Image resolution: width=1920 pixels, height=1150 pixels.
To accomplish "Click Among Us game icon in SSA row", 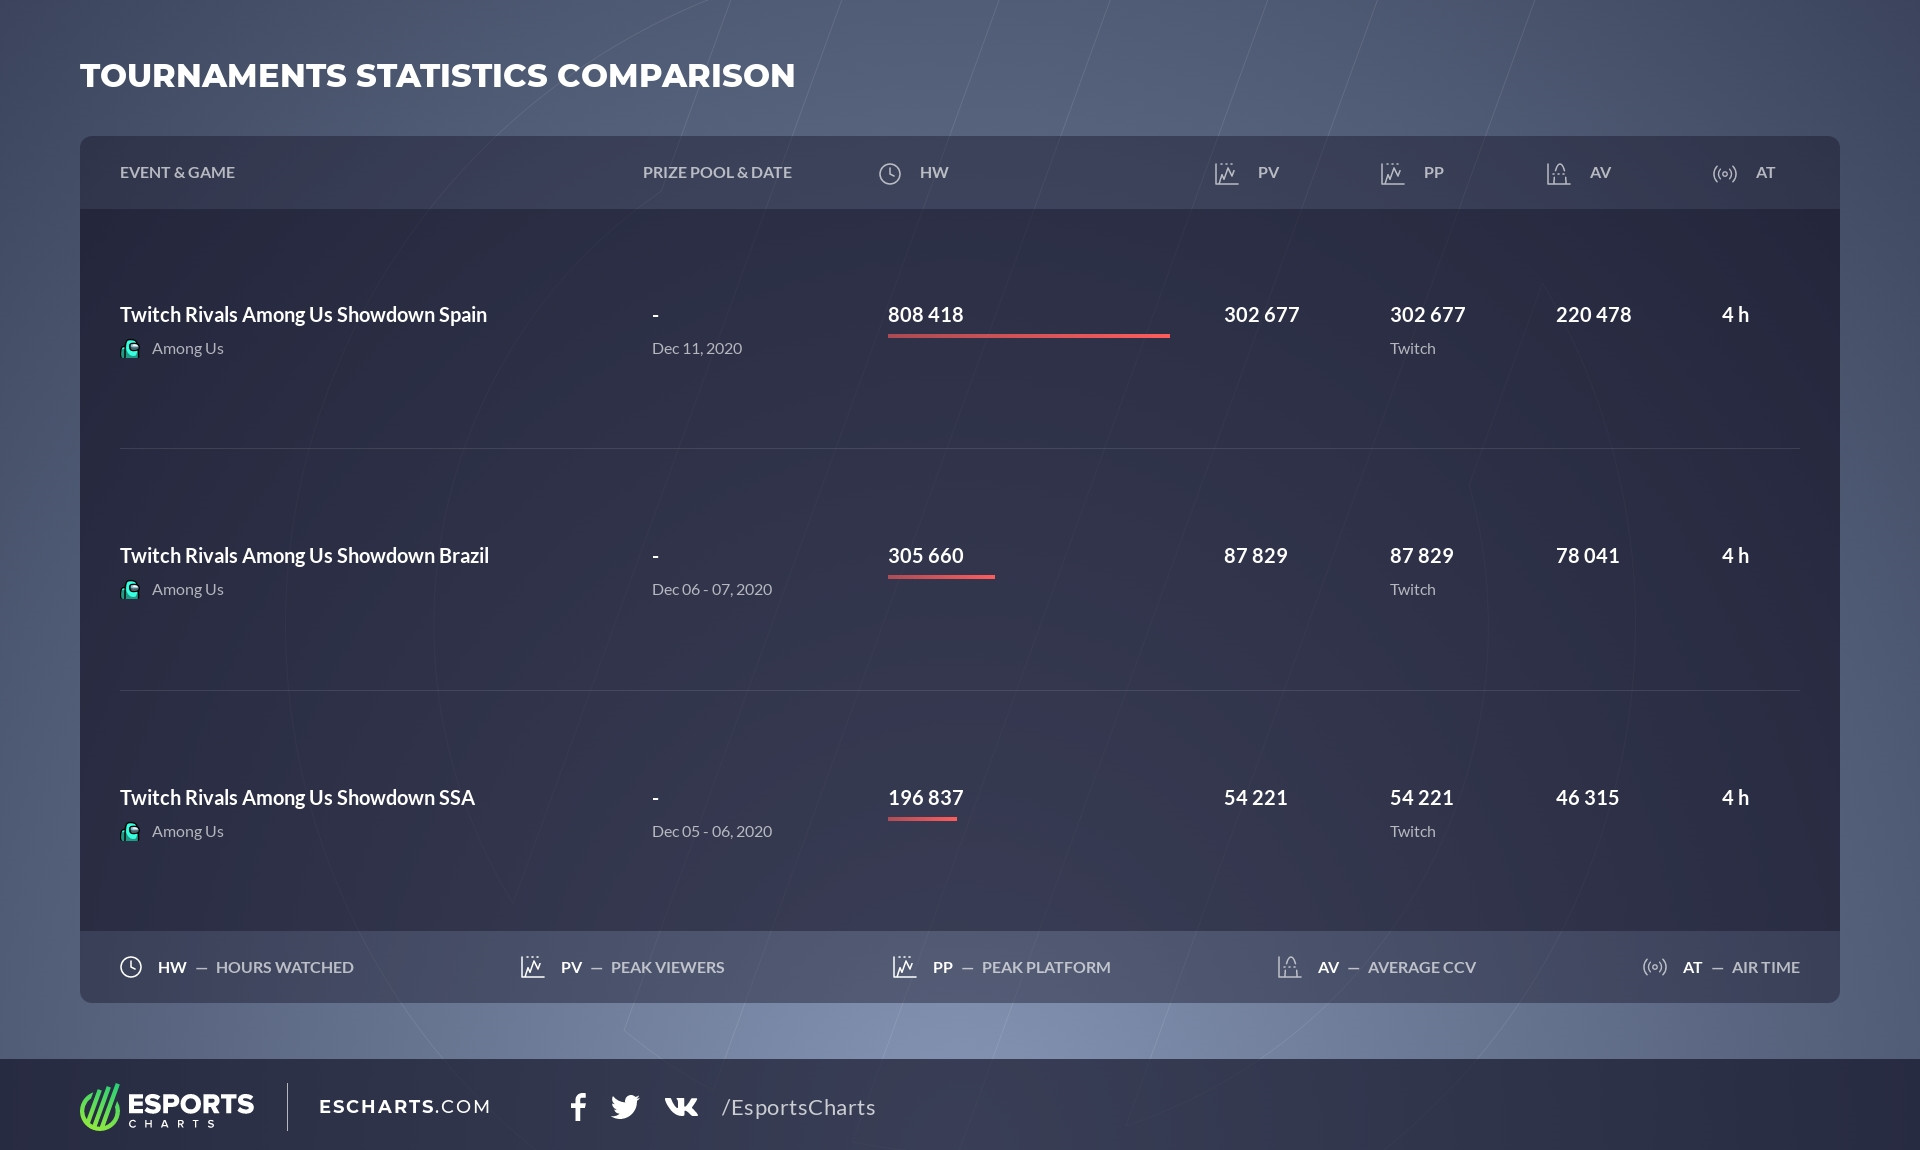I will click(x=130, y=832).
